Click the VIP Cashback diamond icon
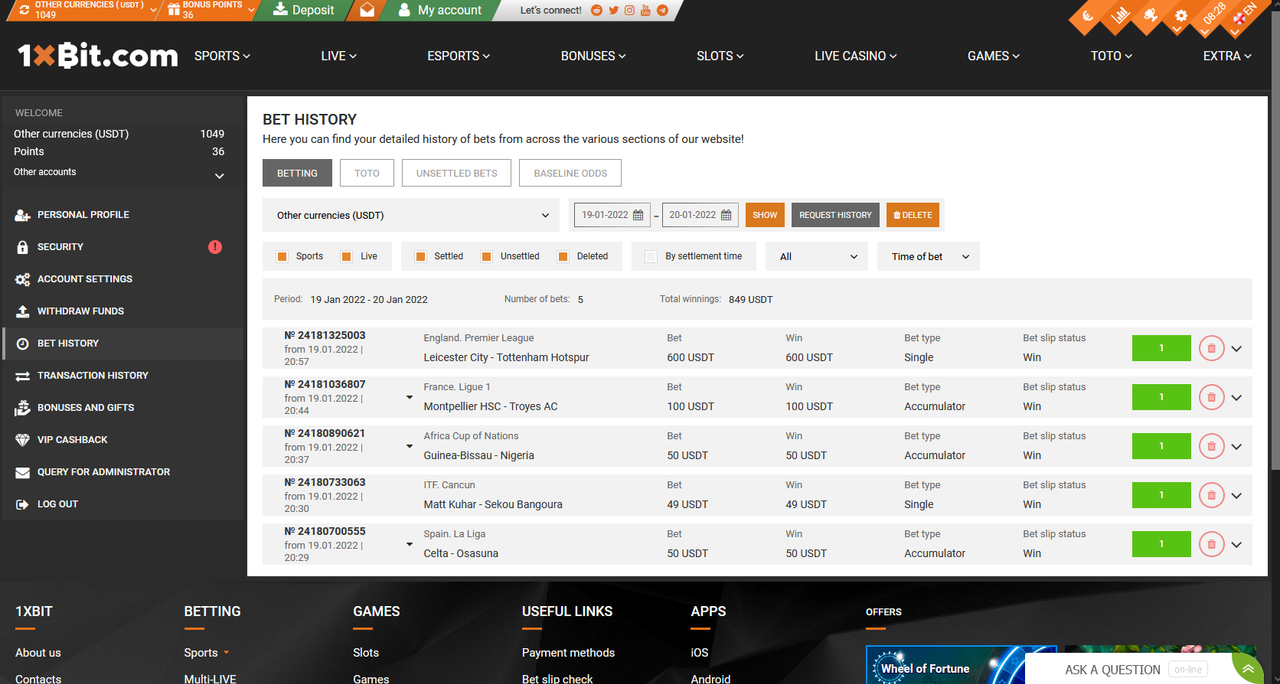 22,440
